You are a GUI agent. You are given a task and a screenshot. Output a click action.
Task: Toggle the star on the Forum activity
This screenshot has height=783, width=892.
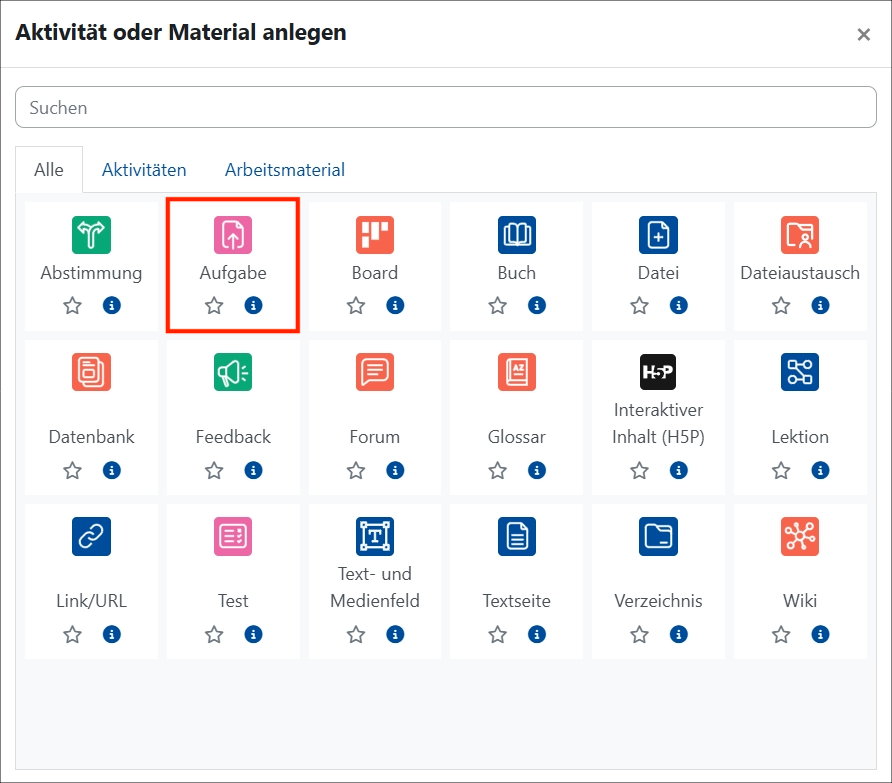click(x=355, y=470)
